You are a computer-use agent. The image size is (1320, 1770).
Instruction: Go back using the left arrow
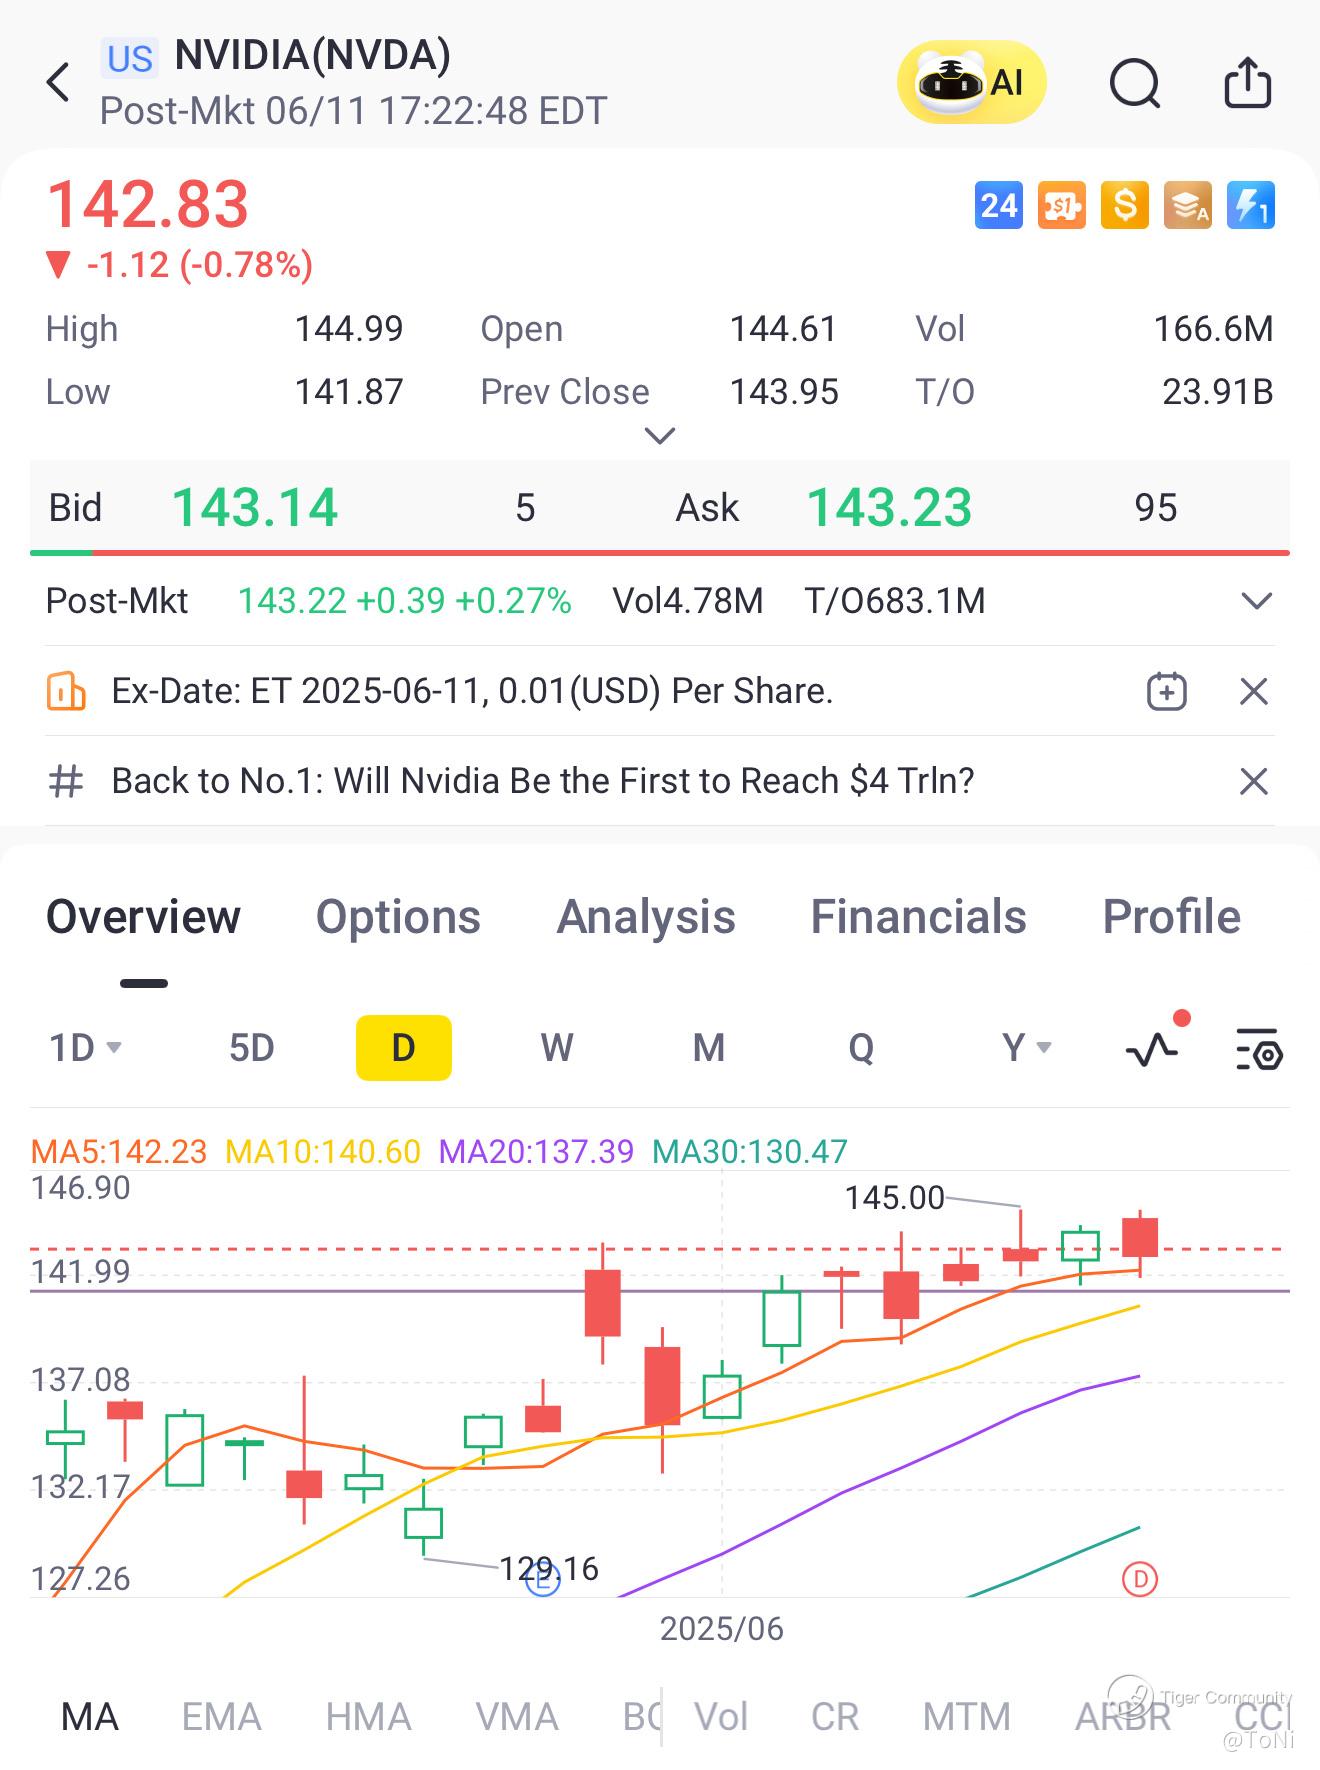click(x=59, y=82)
